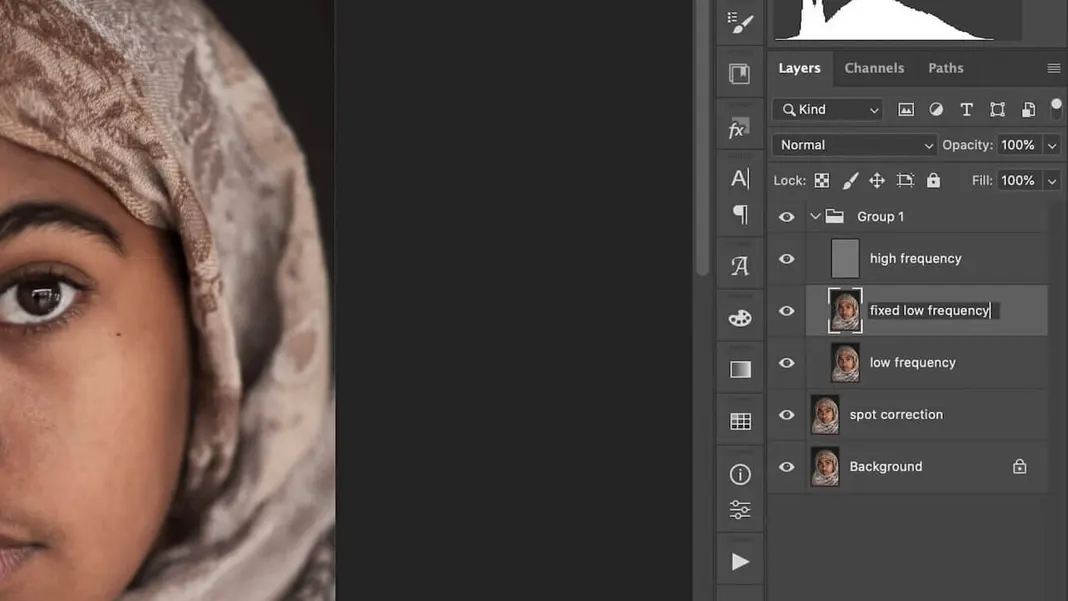
Task: Open the Adjustments sliders panel icon
Action: coord(740,510)
